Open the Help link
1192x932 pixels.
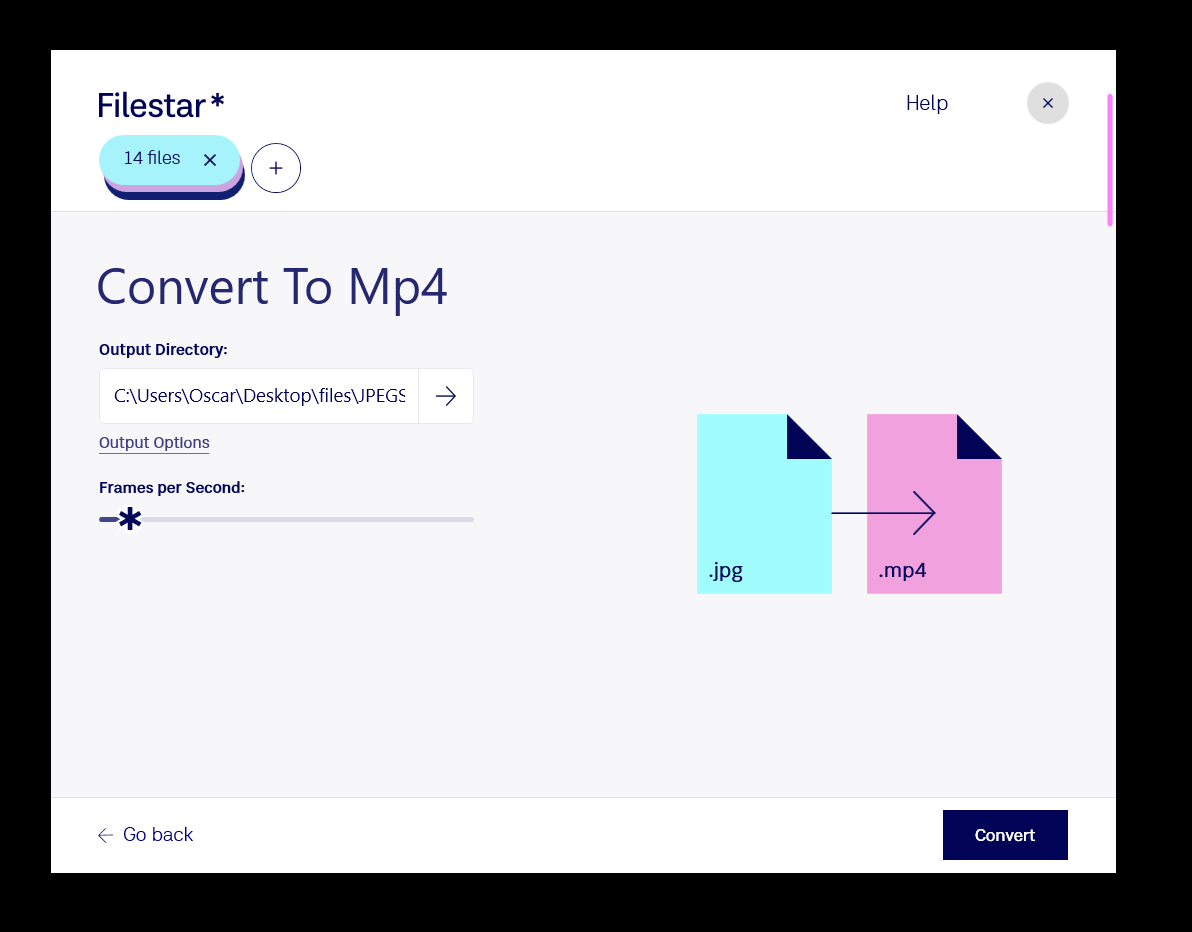(927, 103)
